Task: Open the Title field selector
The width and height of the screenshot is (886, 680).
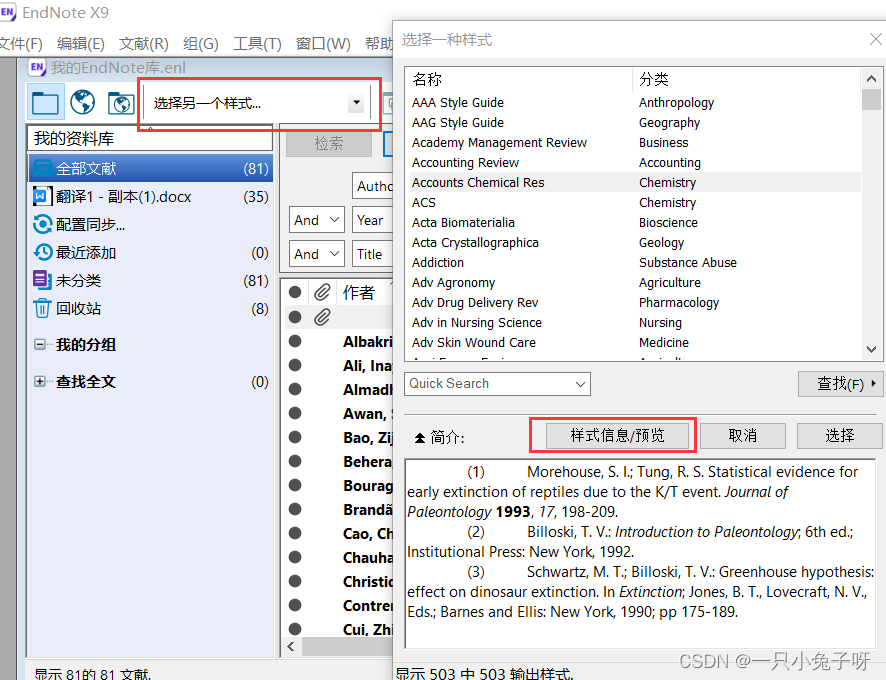Action: [x=372, y=254]
